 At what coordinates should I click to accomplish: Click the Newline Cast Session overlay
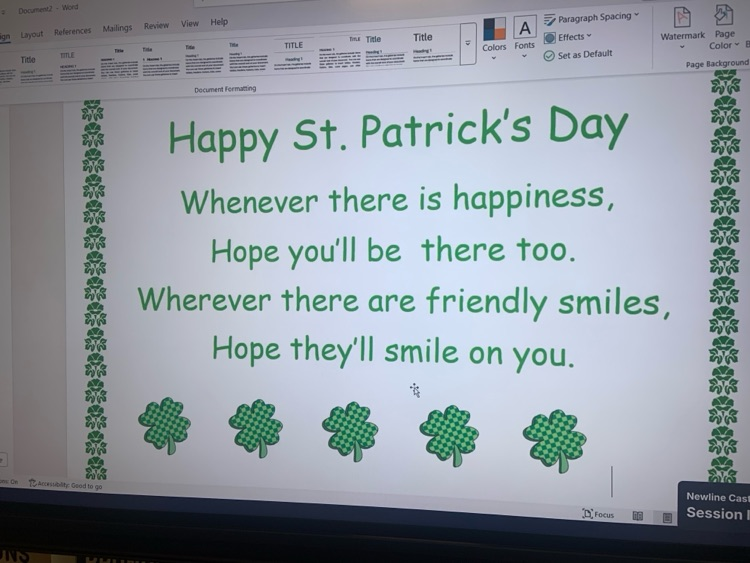(x=715, y=505)
